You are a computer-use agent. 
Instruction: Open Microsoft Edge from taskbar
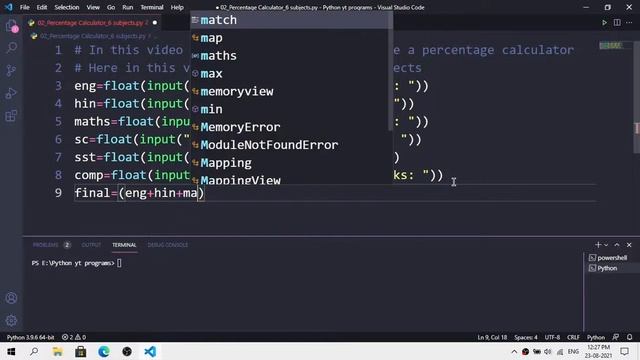point(104,351)
